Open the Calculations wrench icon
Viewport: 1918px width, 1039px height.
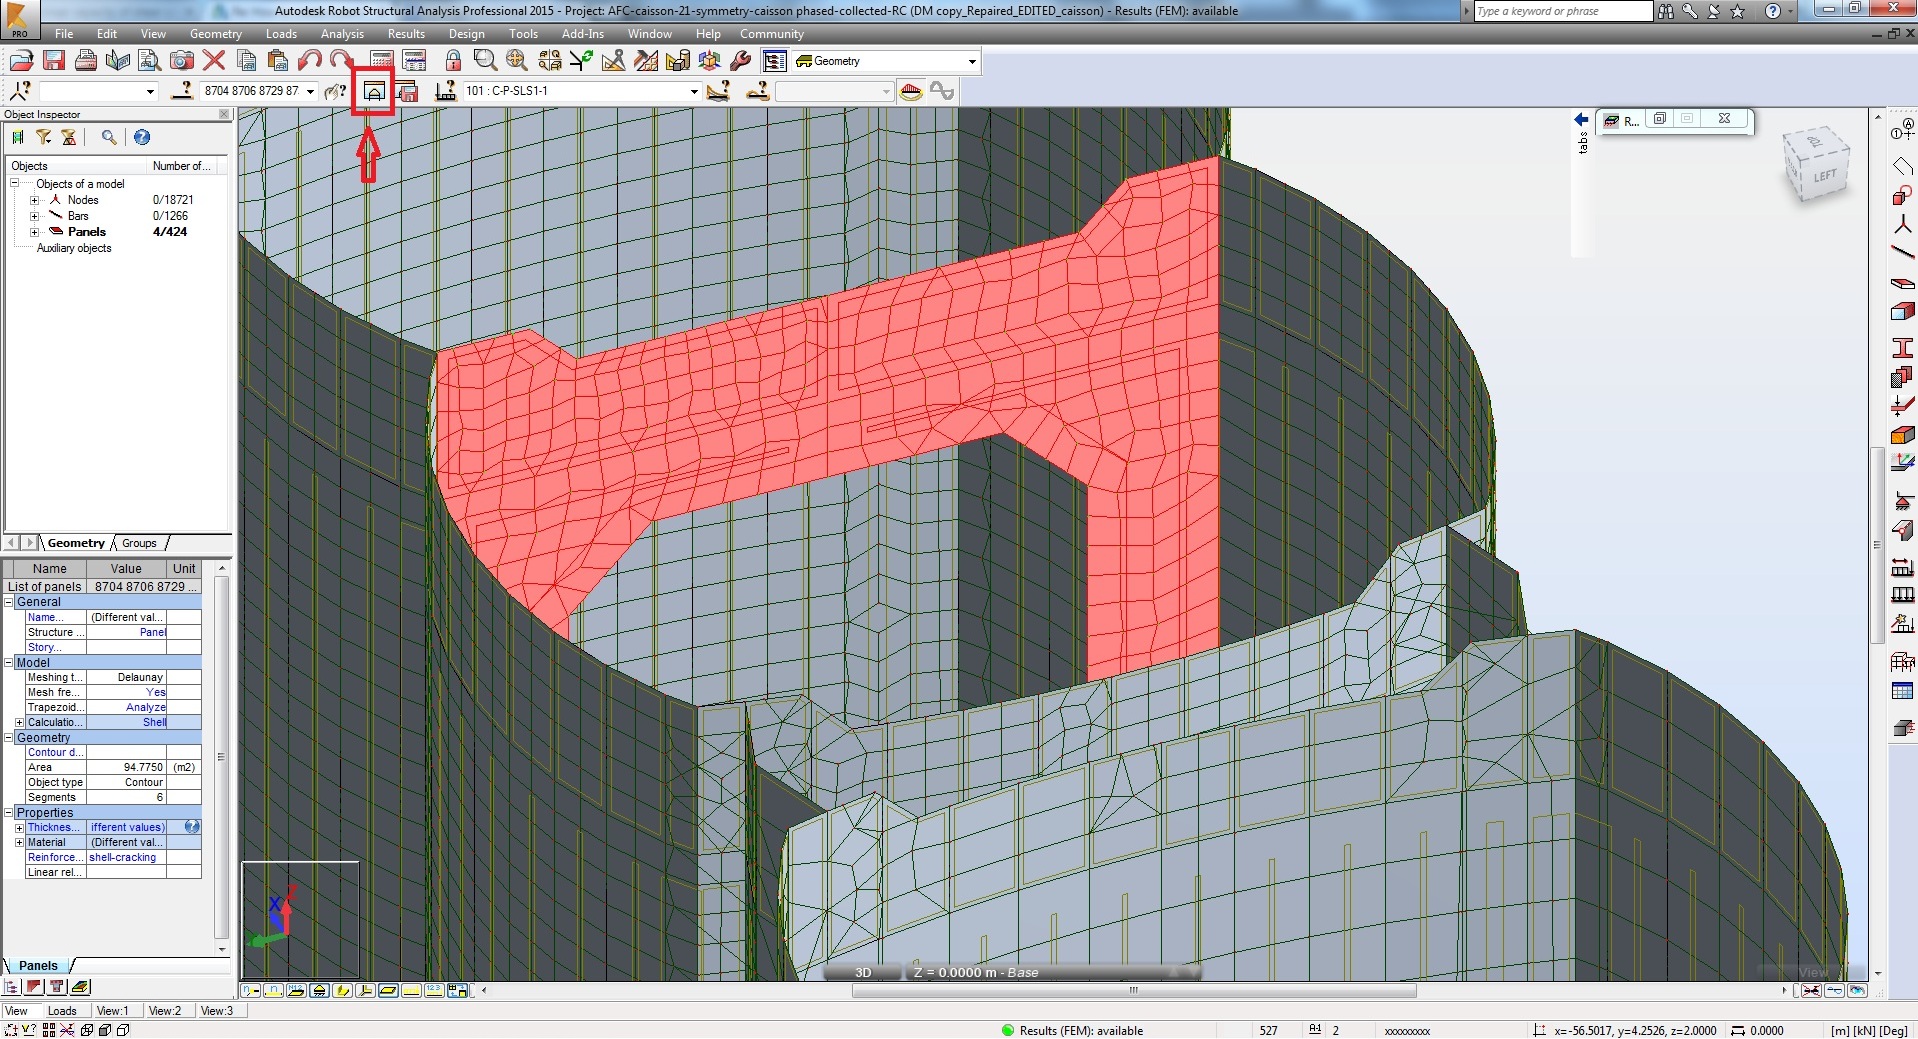[741, 60]
